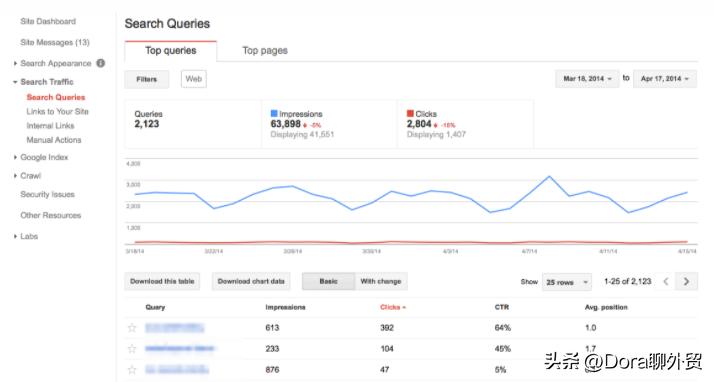This screenshot has height=382, width=714.
Task: Select the Basic view toggle
Action: pos(328,281)
